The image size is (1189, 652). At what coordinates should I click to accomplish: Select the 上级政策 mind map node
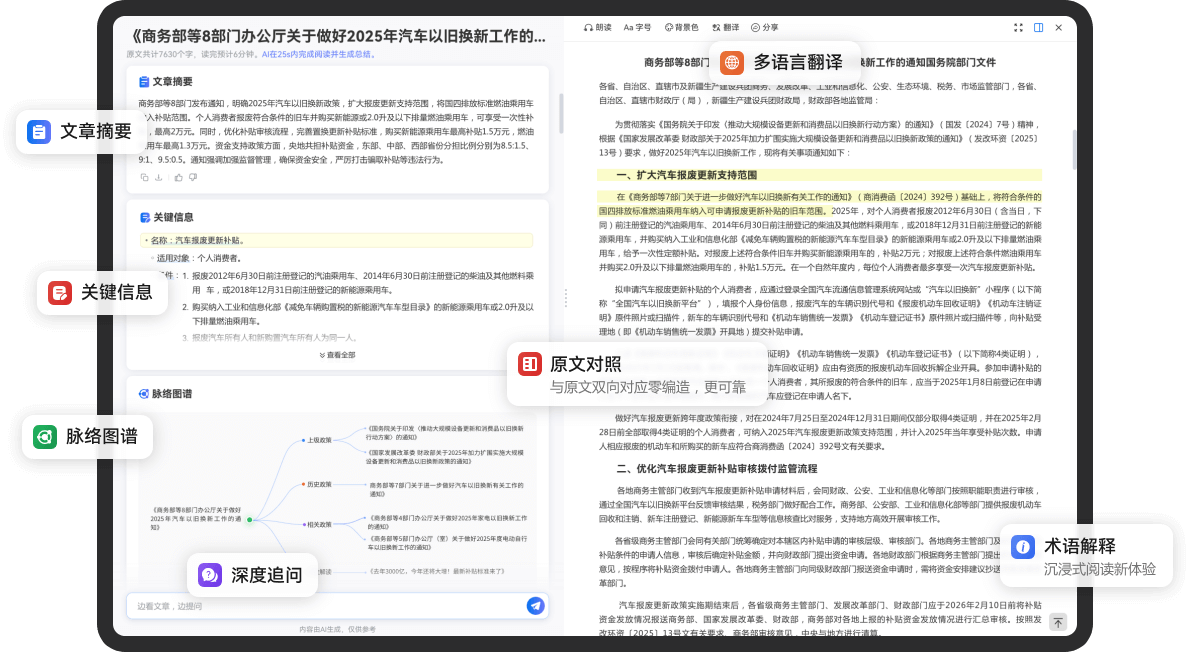318,440
